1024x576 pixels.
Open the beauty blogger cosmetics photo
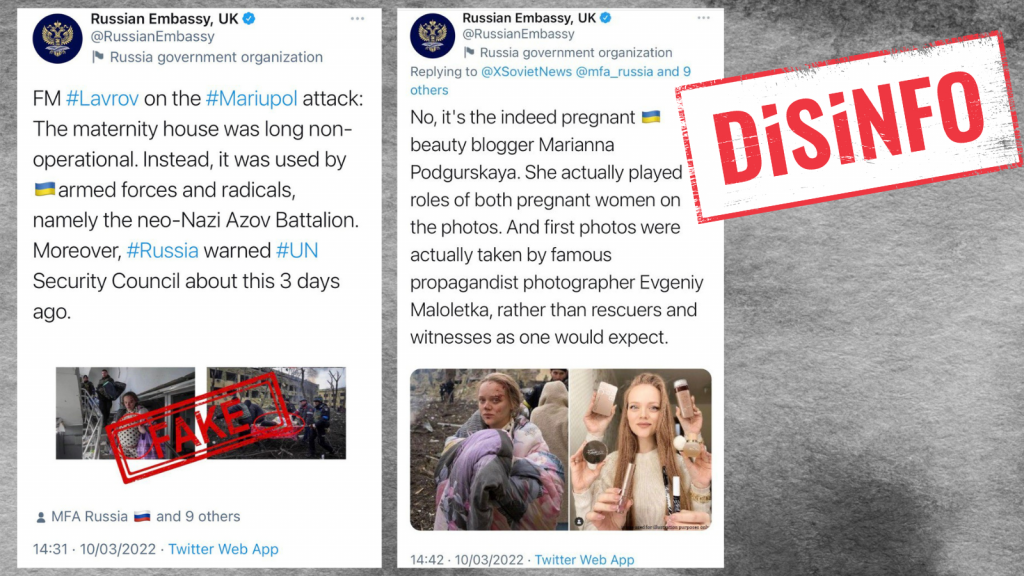pos(641,449)
